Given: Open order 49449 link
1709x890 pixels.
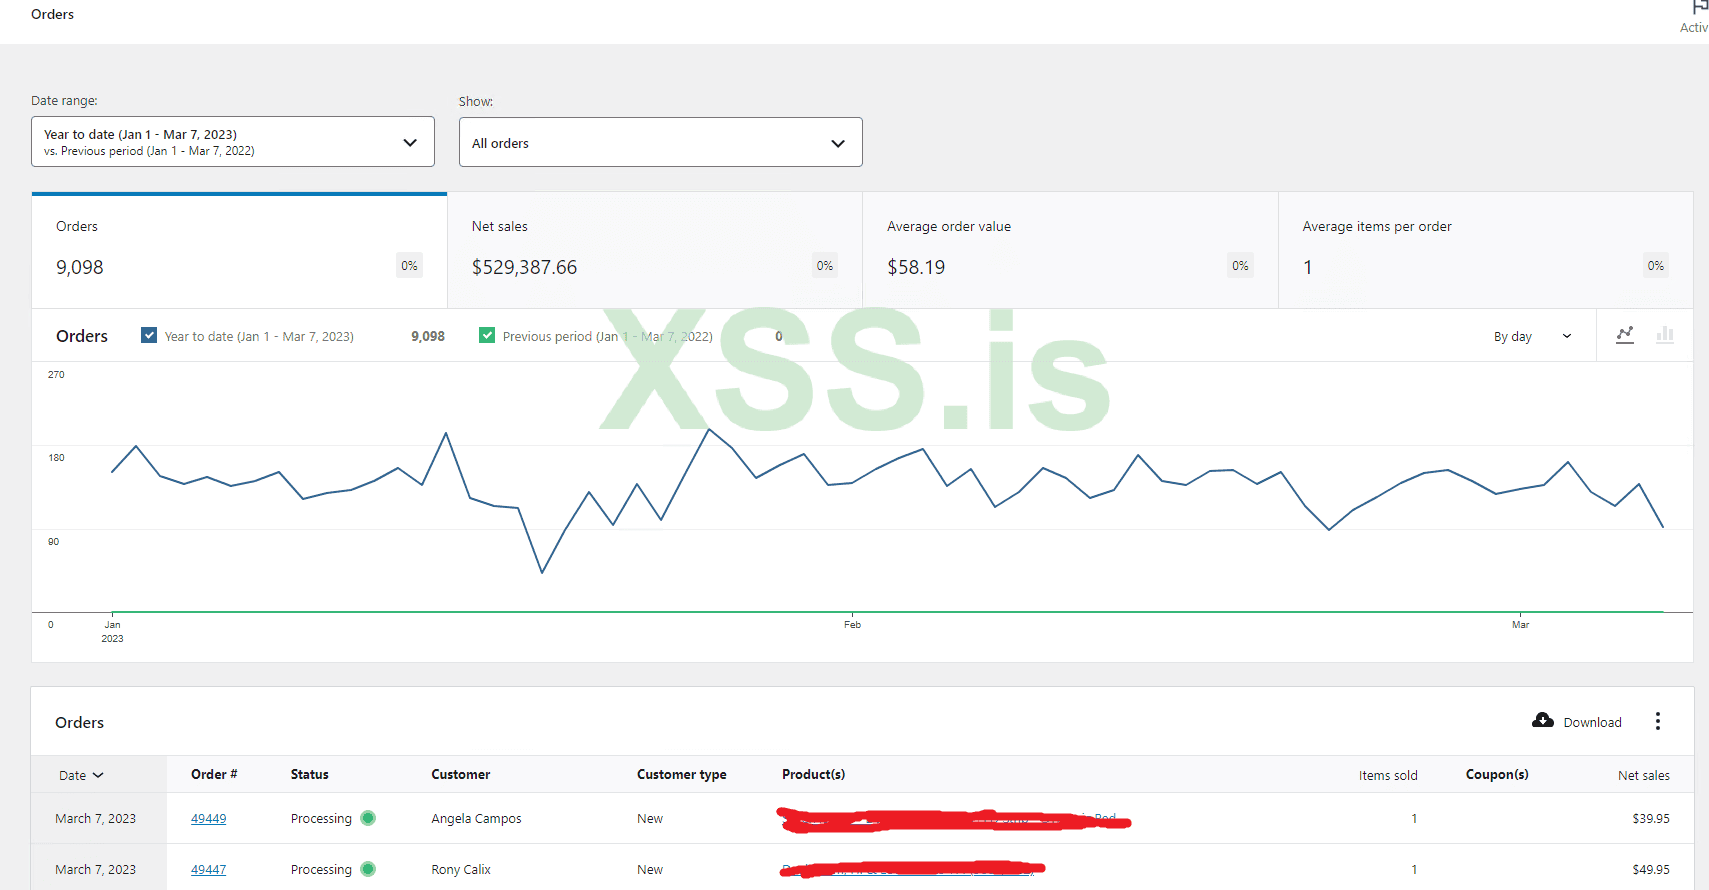Looking at the screenshot, I should coord(208,818).
